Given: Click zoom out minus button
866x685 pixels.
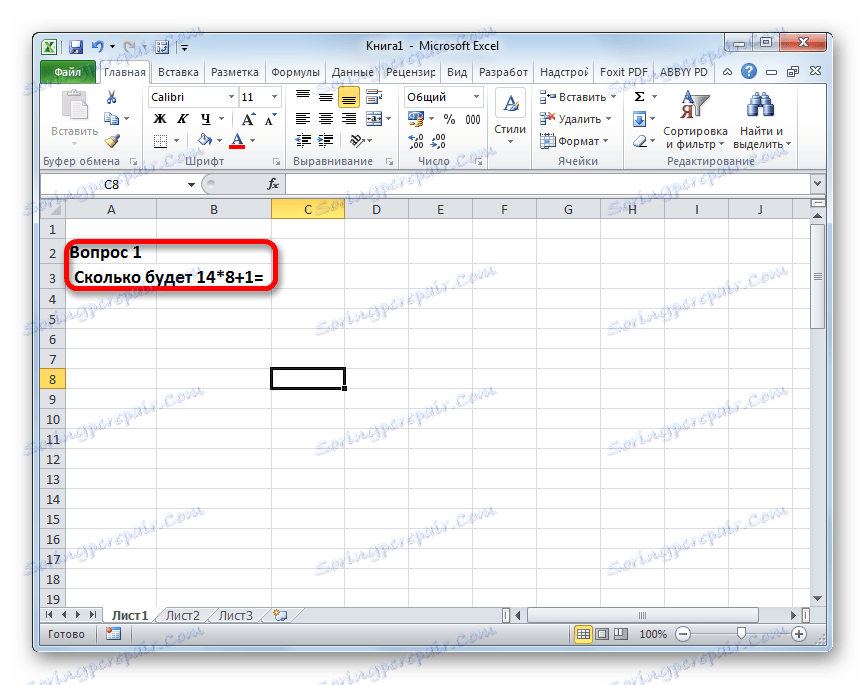Looking at the screenshot, I should (683, 634).
